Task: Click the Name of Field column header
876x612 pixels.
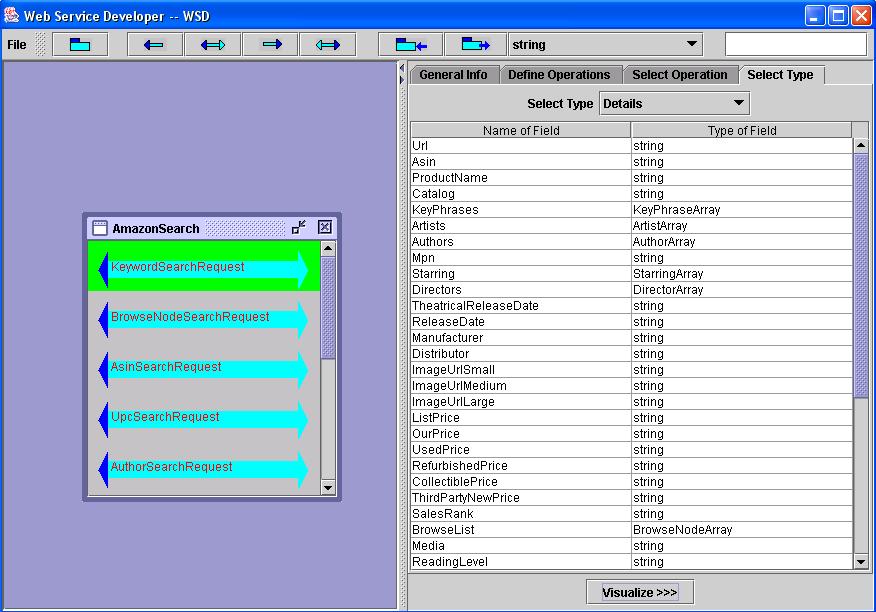Action: [x=521, y=130]
